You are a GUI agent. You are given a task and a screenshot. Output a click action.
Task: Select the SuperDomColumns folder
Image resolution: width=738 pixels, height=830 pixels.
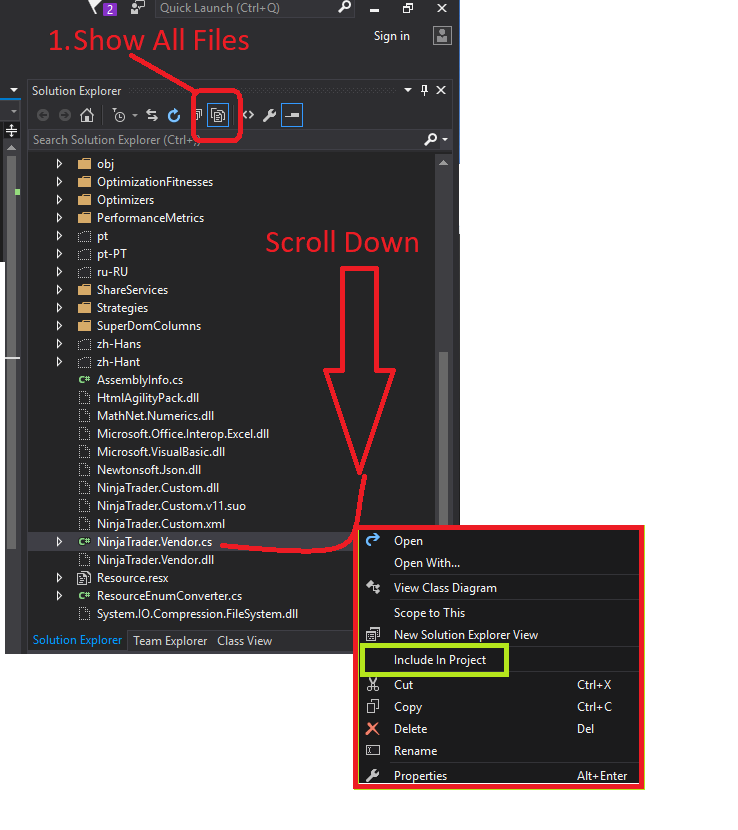tap(149, 326)
